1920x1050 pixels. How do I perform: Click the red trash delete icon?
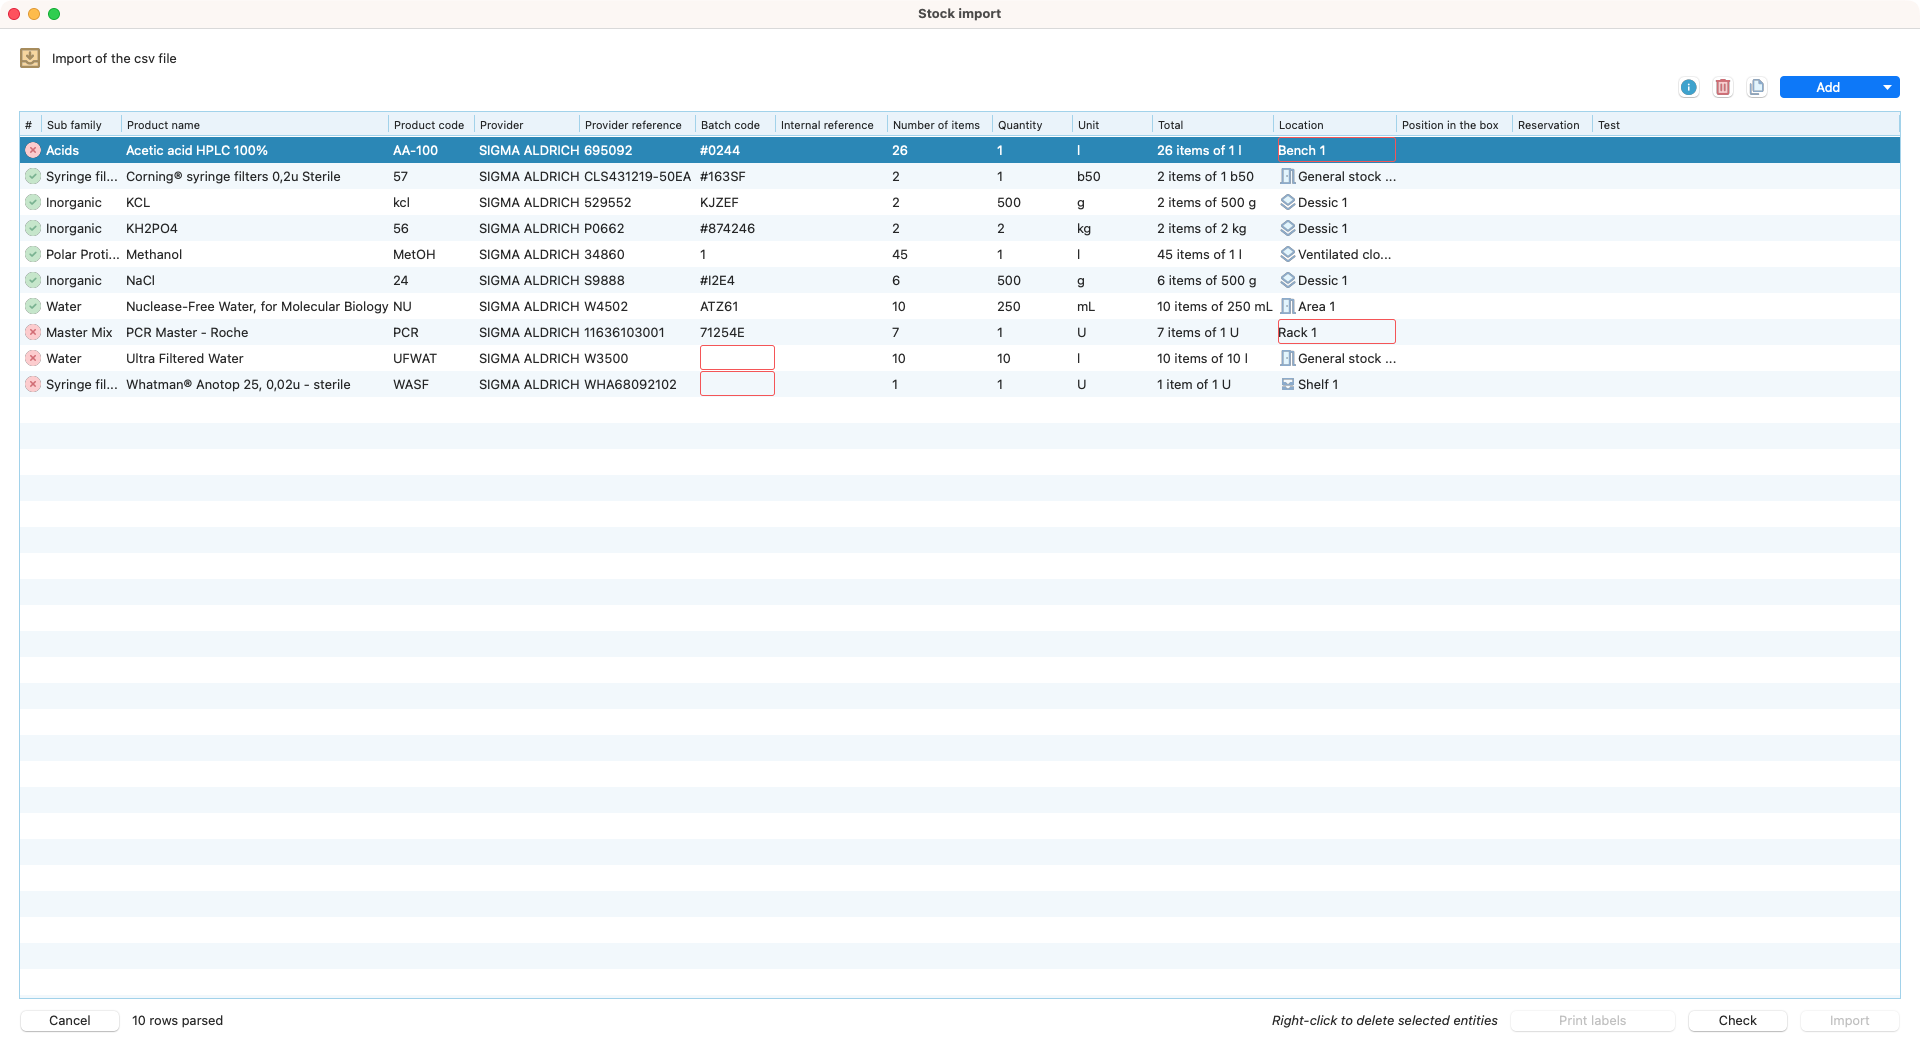(1722, 87)
